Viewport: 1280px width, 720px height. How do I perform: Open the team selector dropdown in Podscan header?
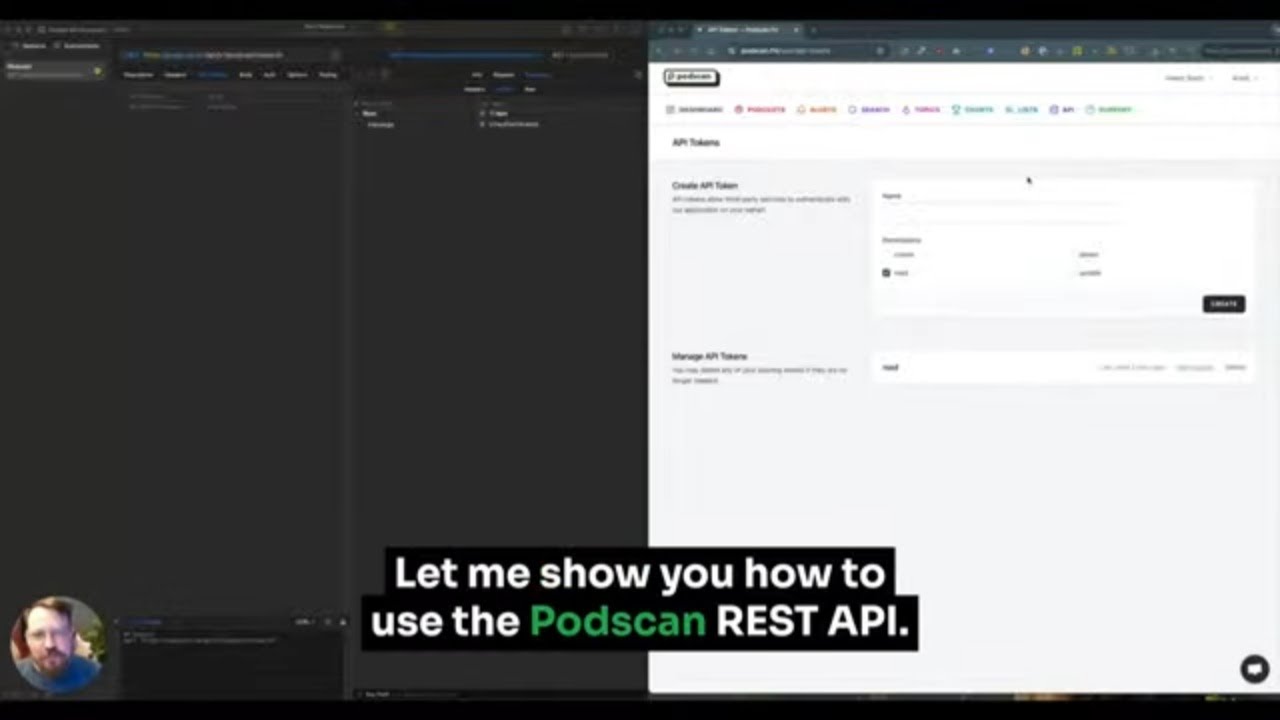1188,78
